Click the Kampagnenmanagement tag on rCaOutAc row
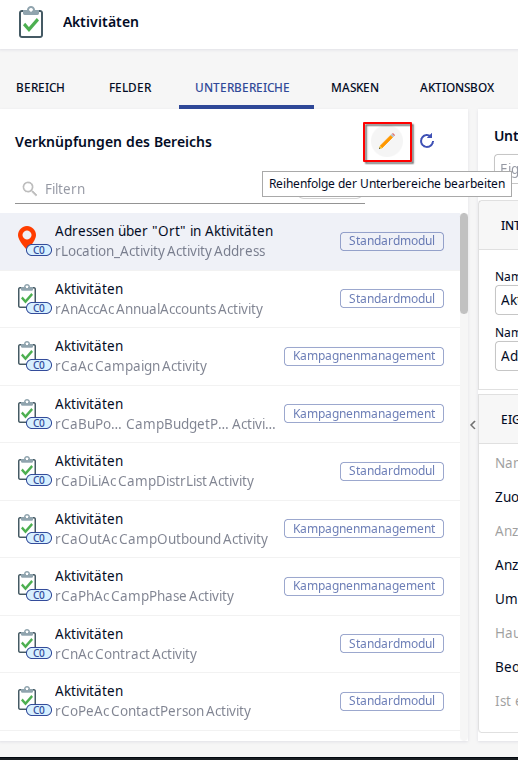518x760 pixels. [x=364, y=529]
